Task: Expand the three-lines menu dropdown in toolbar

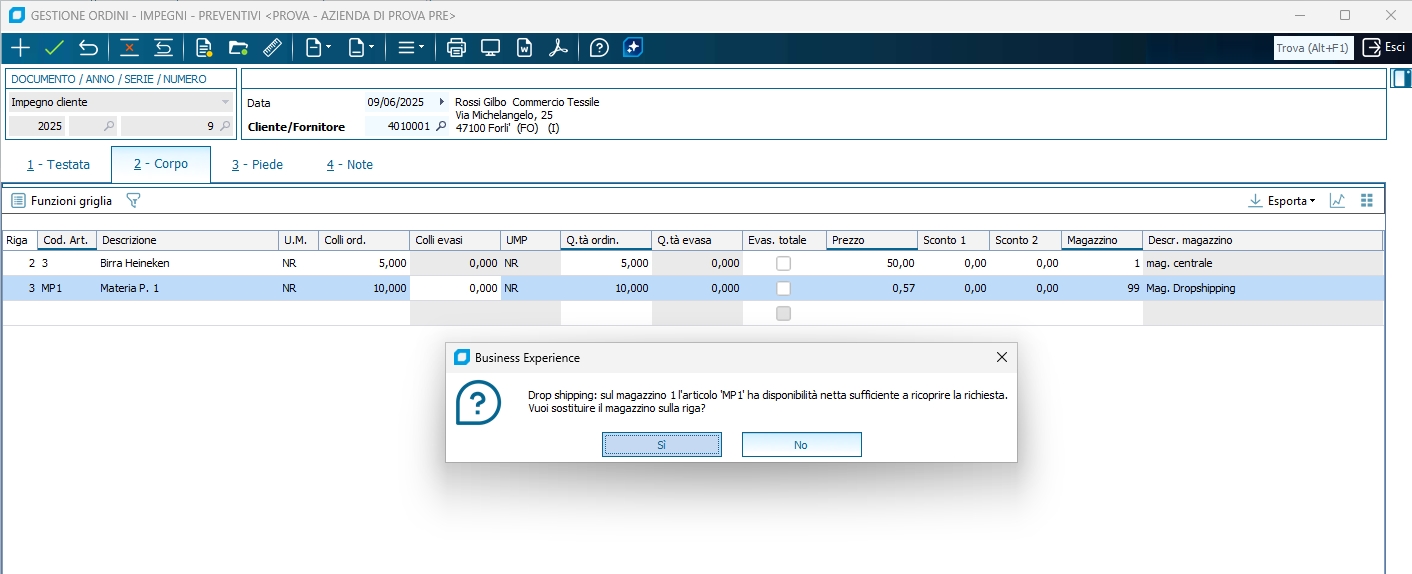Action: pyautogui.click(x=410, y=48)
